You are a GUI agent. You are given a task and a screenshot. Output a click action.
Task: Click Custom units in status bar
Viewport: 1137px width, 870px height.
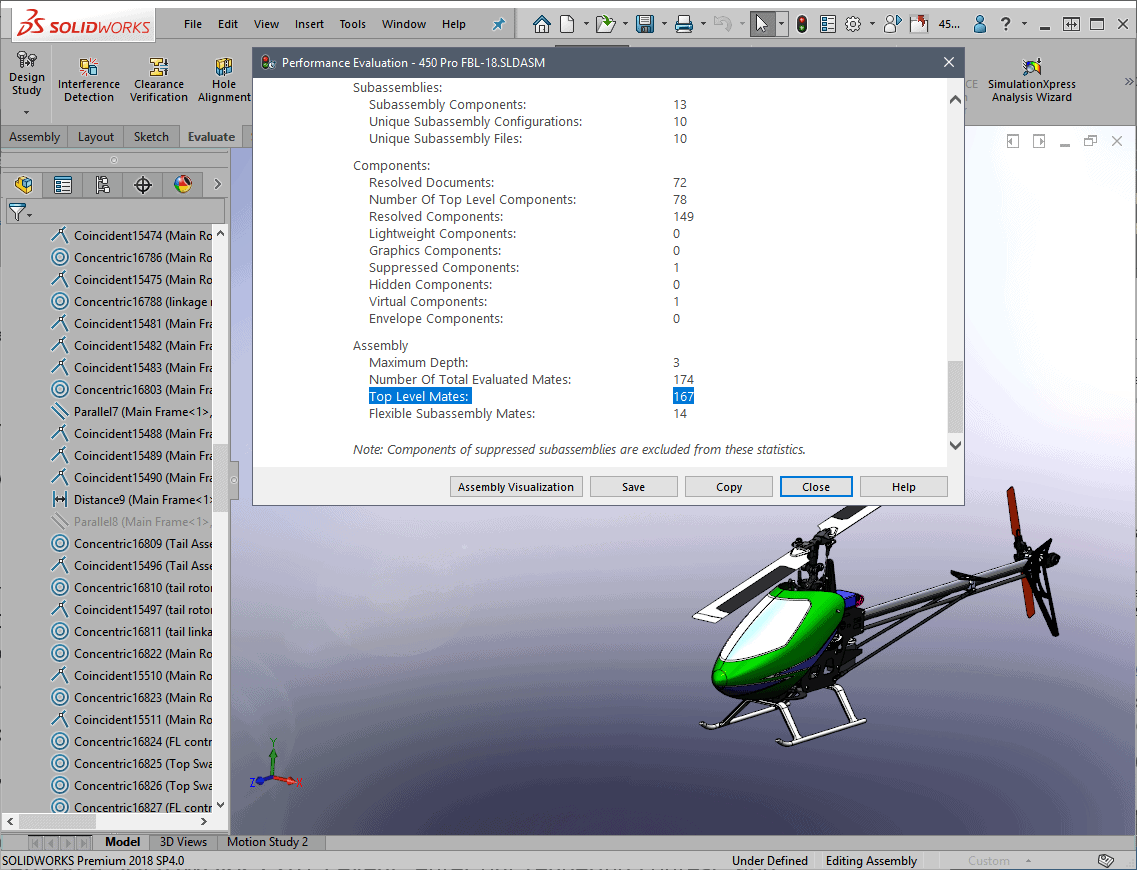(x=988, y=861)
